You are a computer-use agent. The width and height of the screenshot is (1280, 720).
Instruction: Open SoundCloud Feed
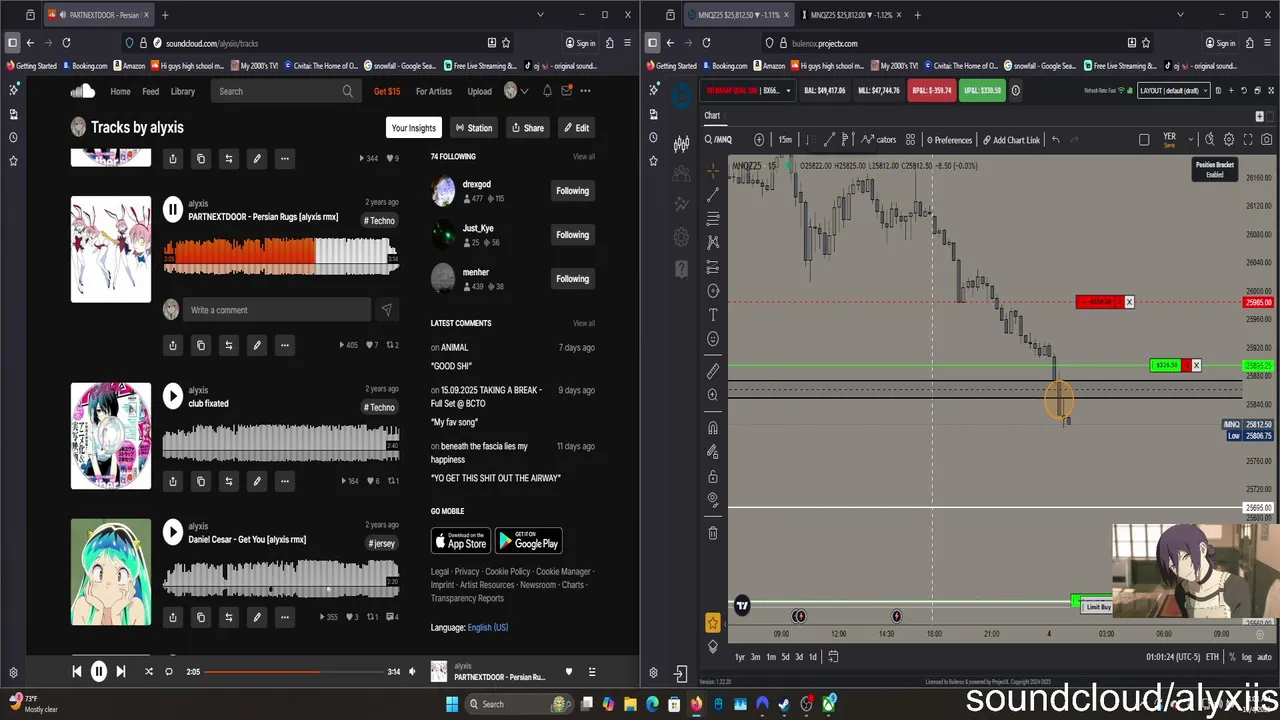[x=151, y=91]
